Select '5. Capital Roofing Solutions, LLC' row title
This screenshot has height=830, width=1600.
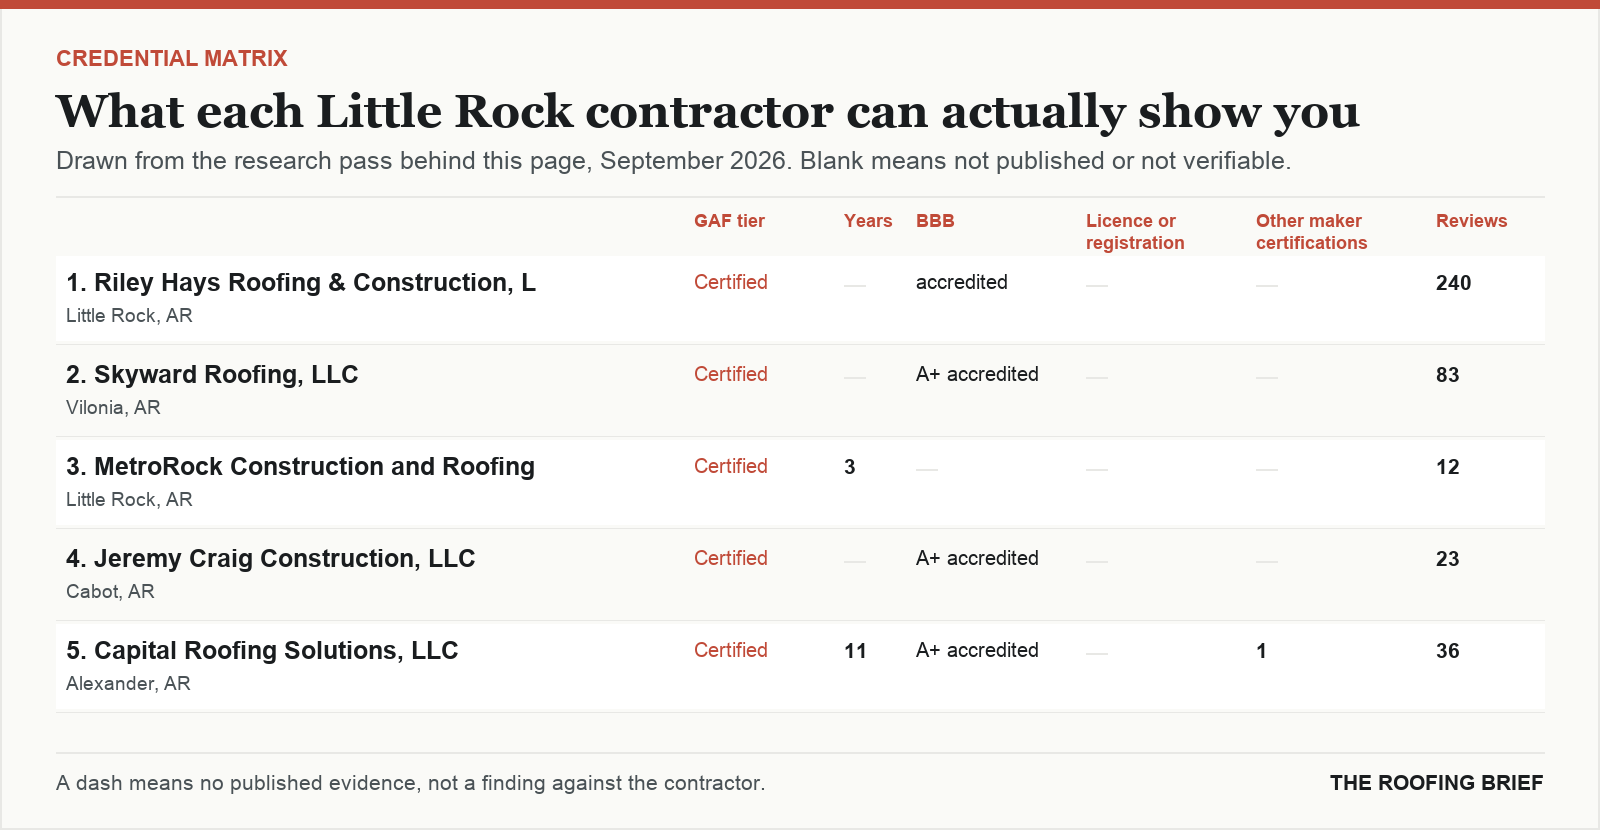tap(262, 651)
